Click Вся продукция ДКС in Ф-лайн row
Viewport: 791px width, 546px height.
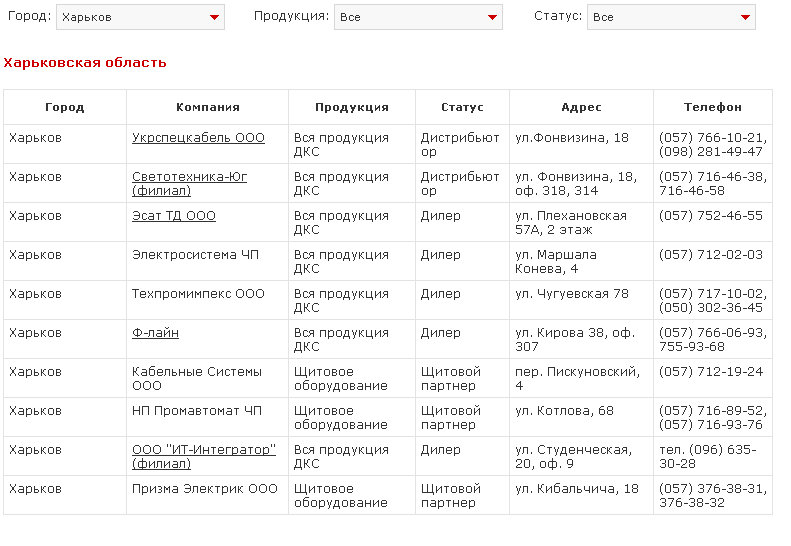[x=341, y=340]
